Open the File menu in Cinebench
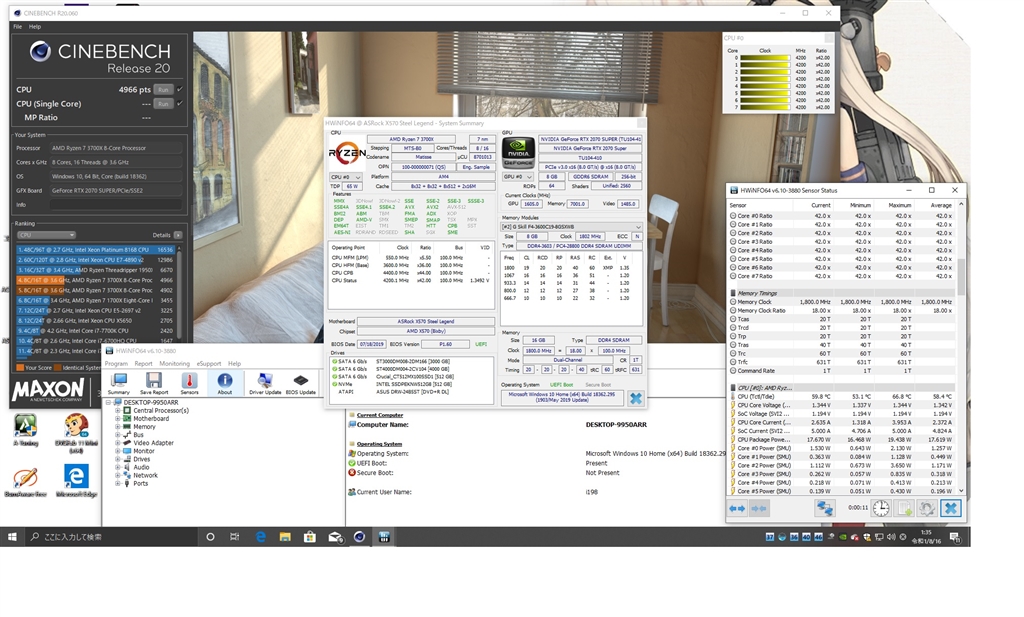 [x=18, y=27]
